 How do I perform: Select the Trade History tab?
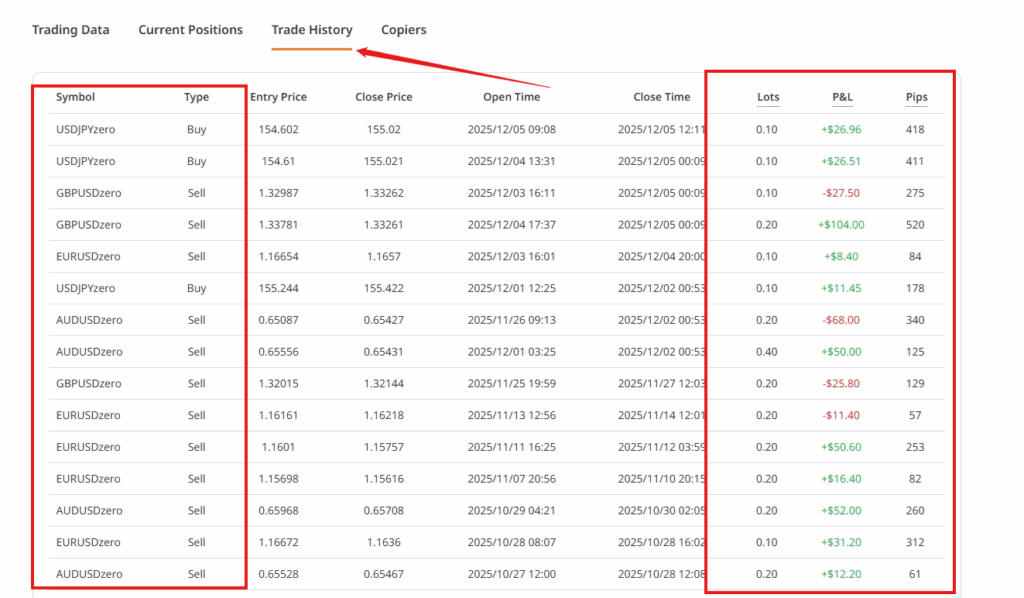point(312,30)
